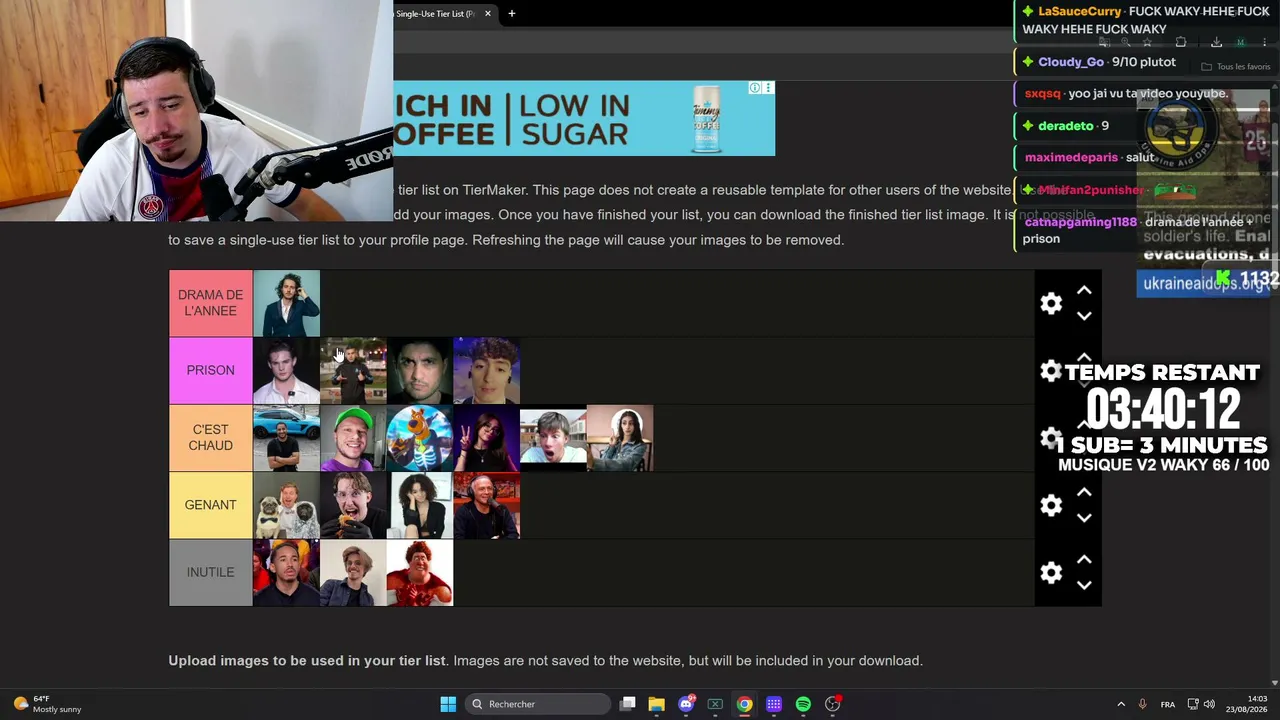Open settings gear for INUTILE row
This screenshot has width=1280, height=720.
tap(1051, 572)
